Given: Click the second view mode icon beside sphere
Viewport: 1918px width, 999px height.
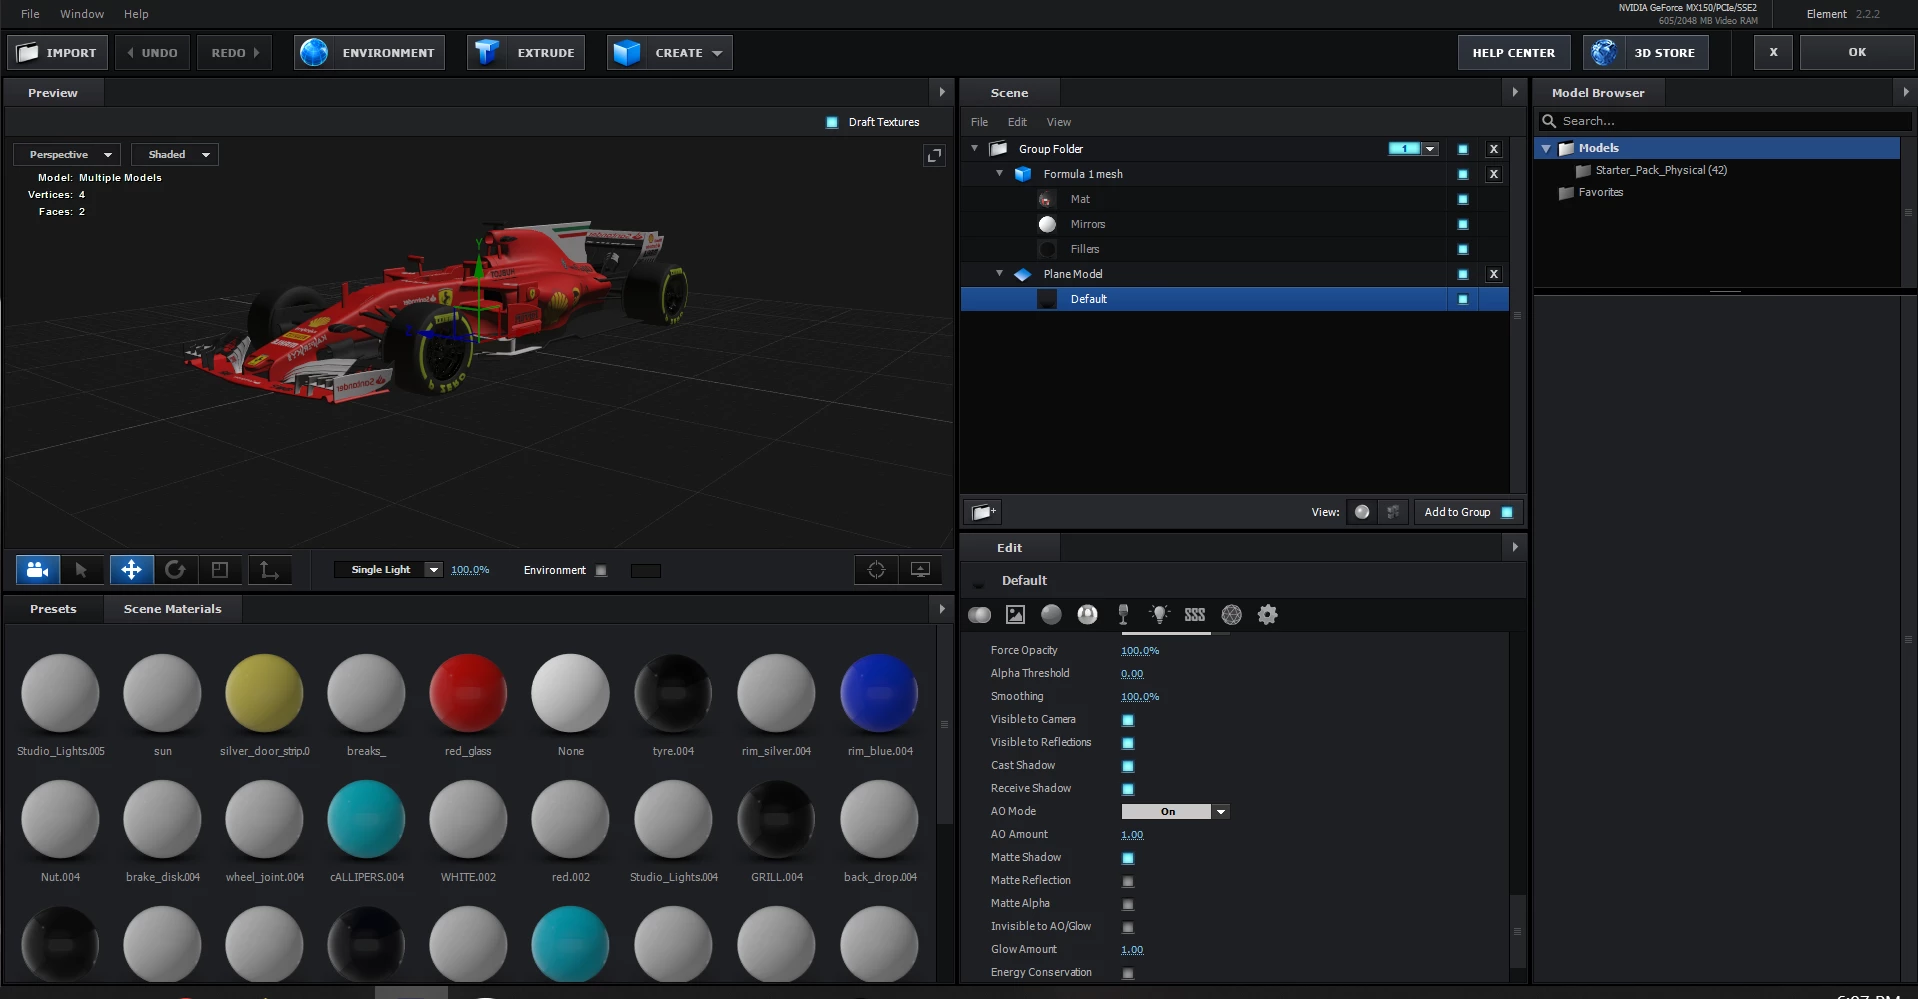Looking at the screenshot, I should click(1393, 512).
